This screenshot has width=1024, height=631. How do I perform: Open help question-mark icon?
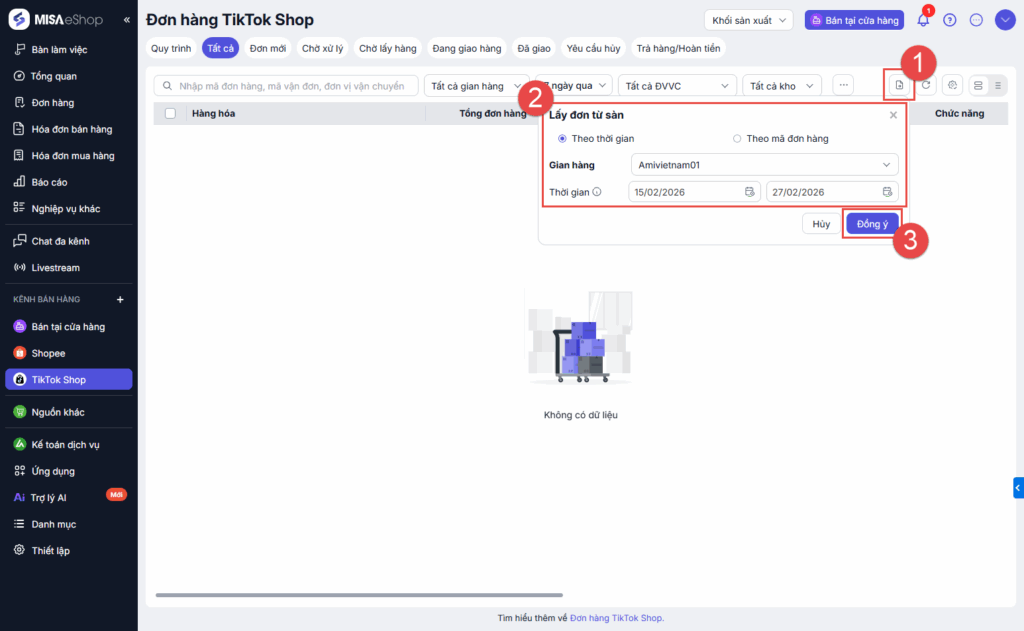tap(950, 20)
